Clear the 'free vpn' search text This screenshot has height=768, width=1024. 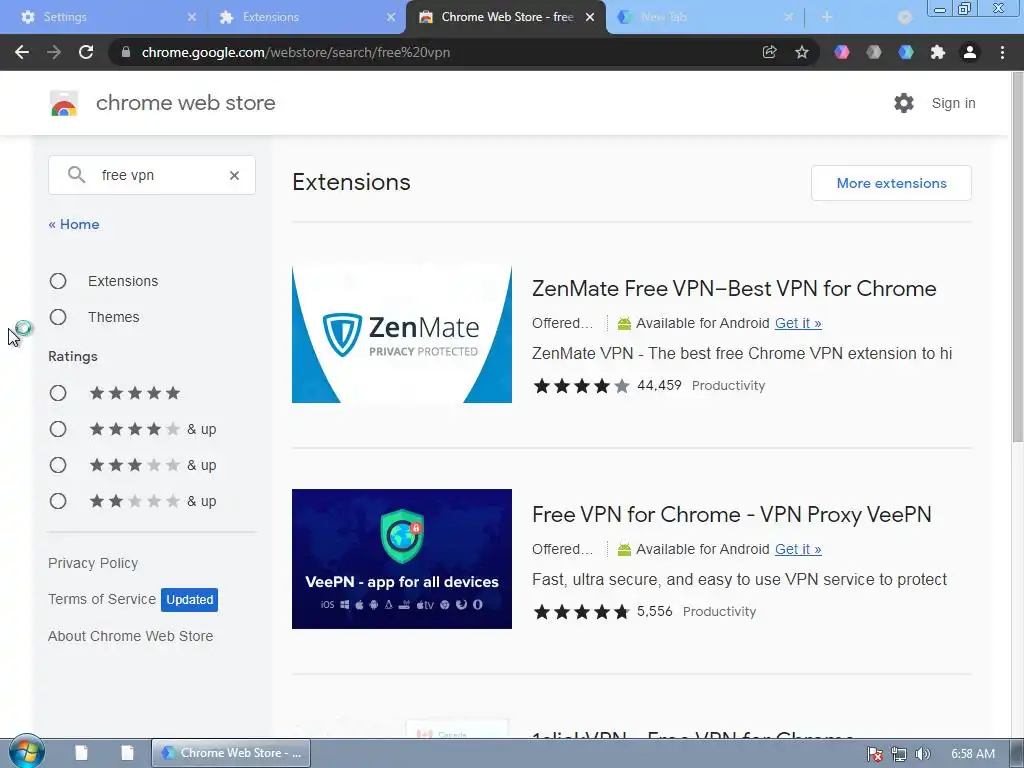234,175
